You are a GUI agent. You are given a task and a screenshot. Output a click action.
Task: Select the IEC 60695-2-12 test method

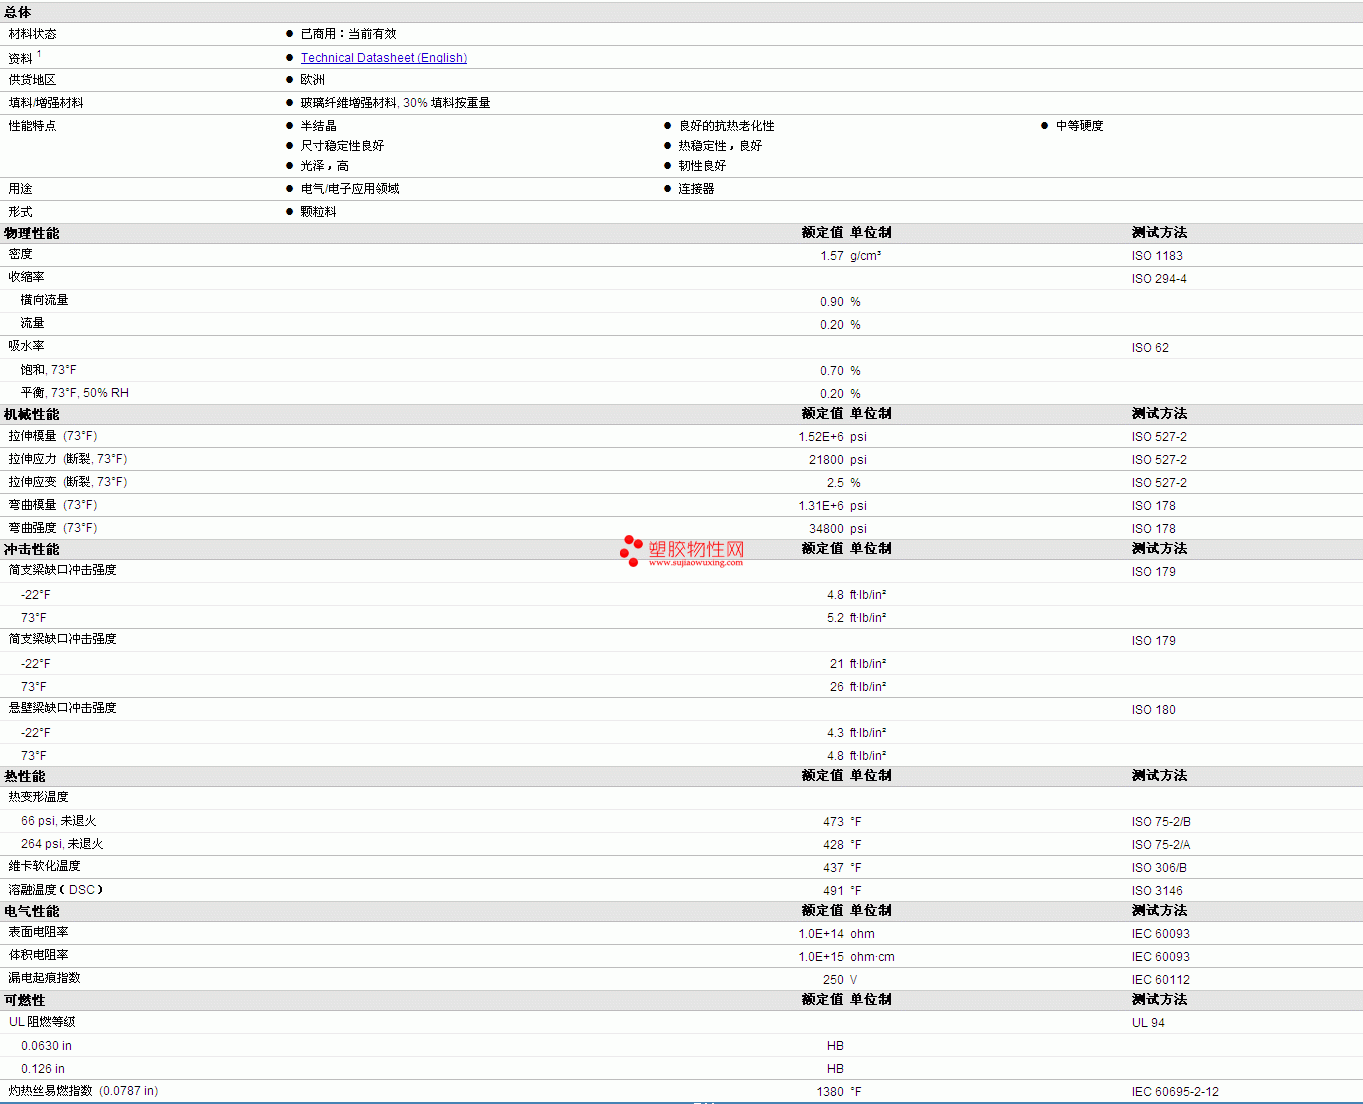click(x=1175, y=1092)
